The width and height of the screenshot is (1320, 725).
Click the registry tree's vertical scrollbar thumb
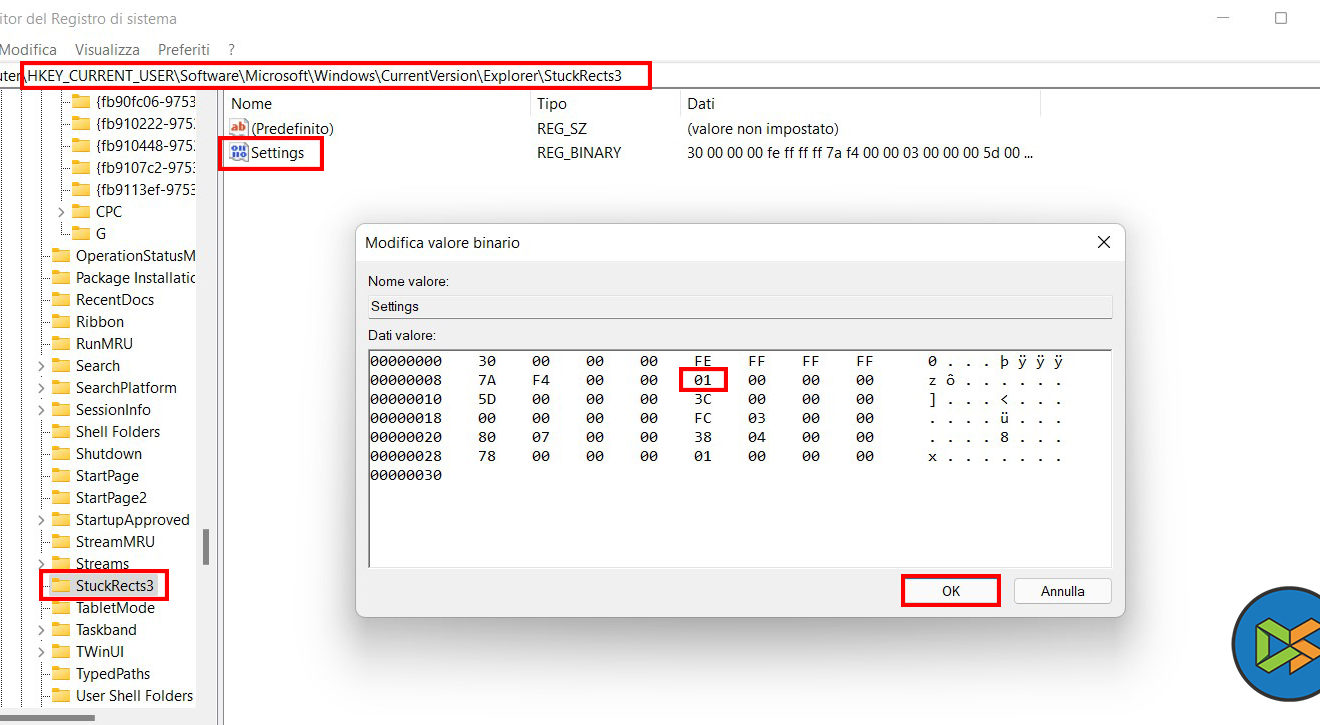click(x=206, y=547)
